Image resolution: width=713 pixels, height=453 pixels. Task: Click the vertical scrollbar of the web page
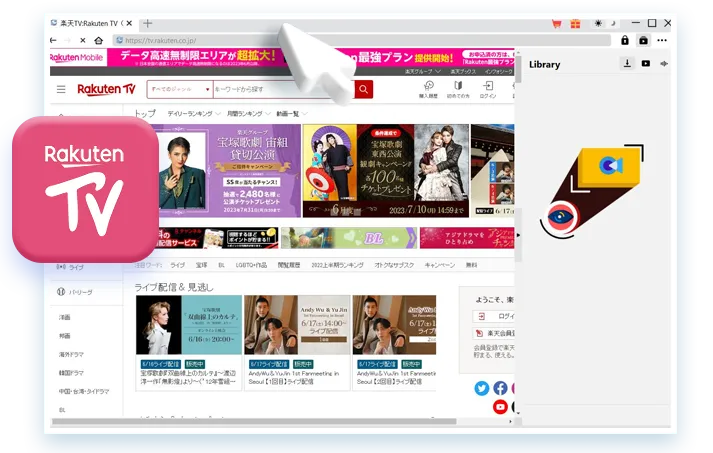518,68
